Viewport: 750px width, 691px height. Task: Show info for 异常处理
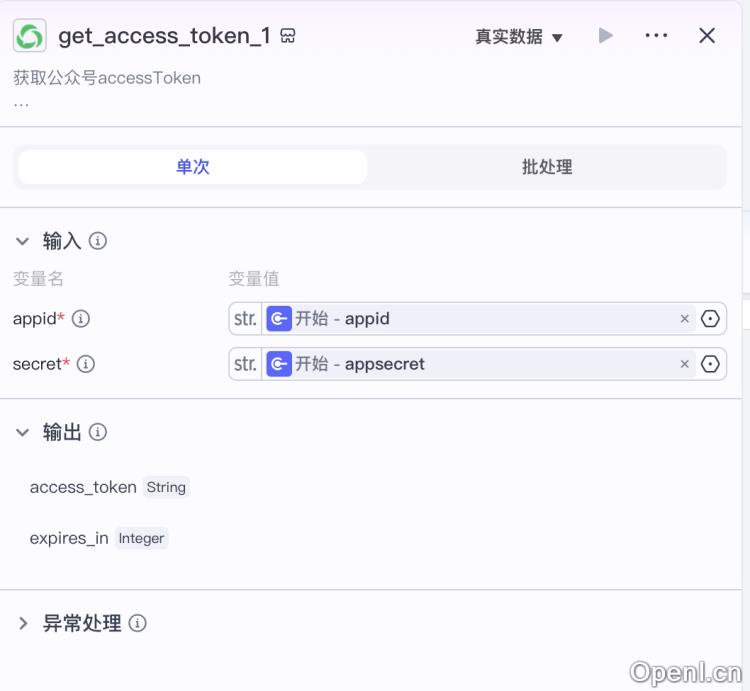(x=137, y=623)
